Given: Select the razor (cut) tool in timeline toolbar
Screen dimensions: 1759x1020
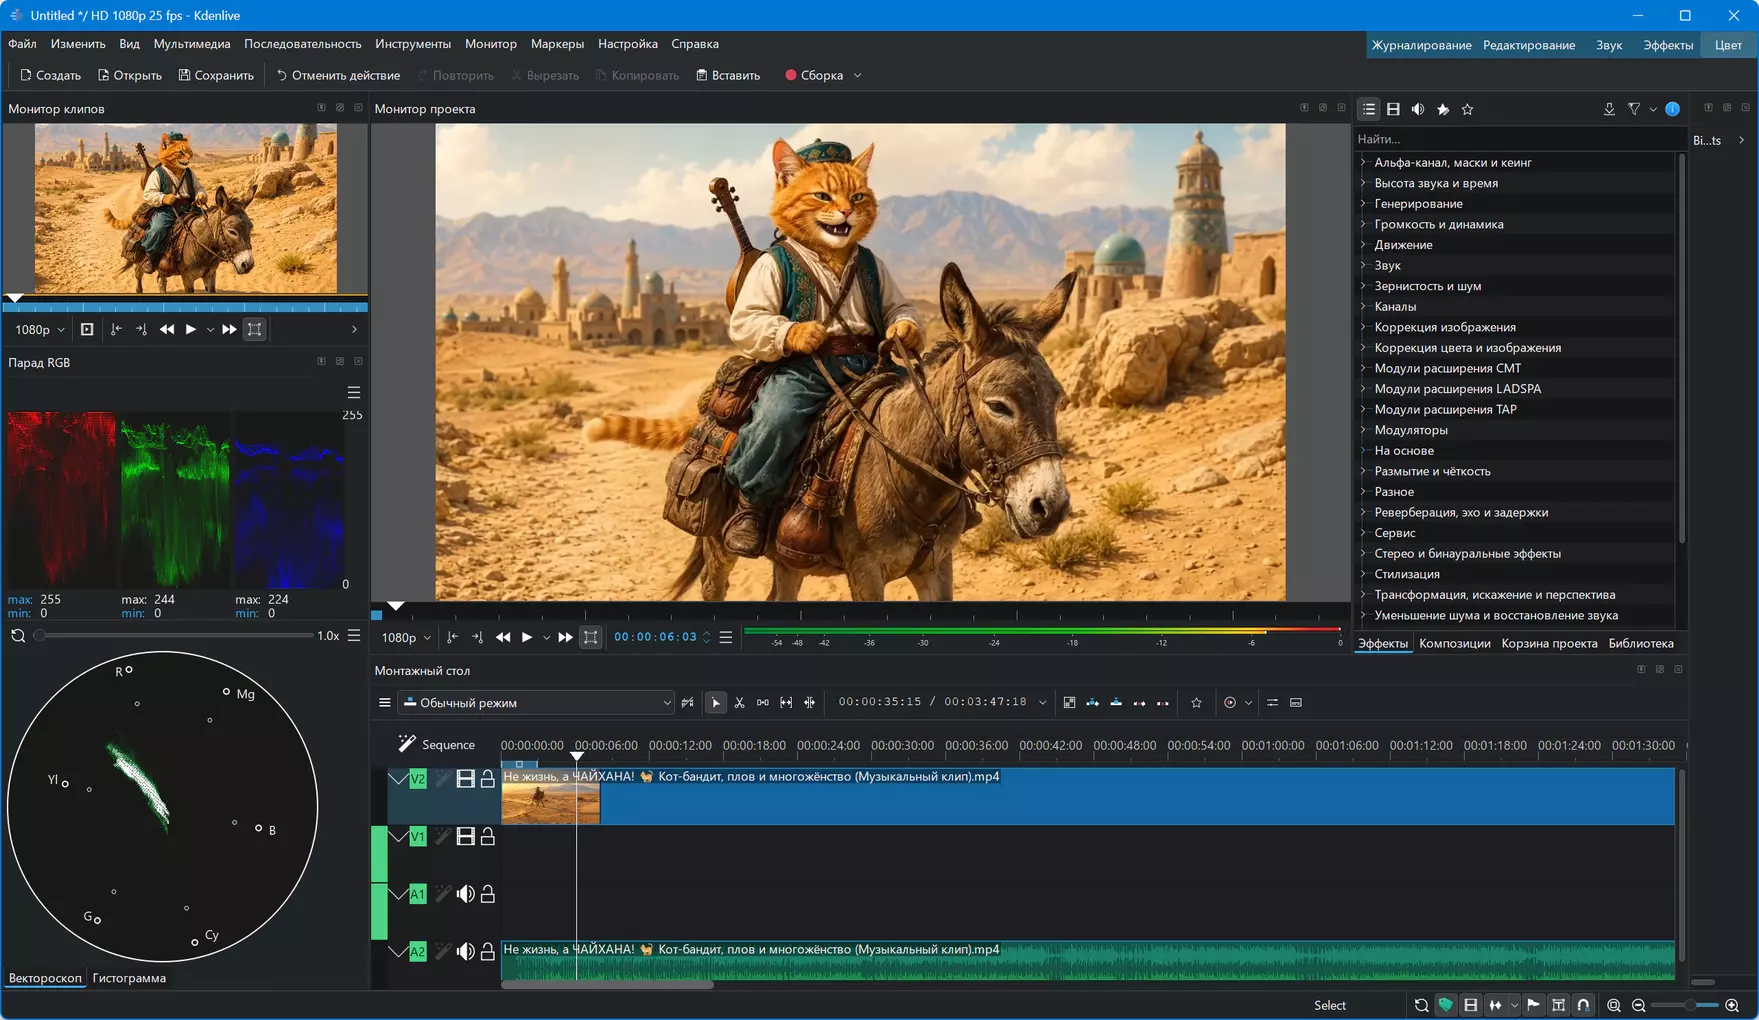Looking at the screenshot, I should [740, 703].
